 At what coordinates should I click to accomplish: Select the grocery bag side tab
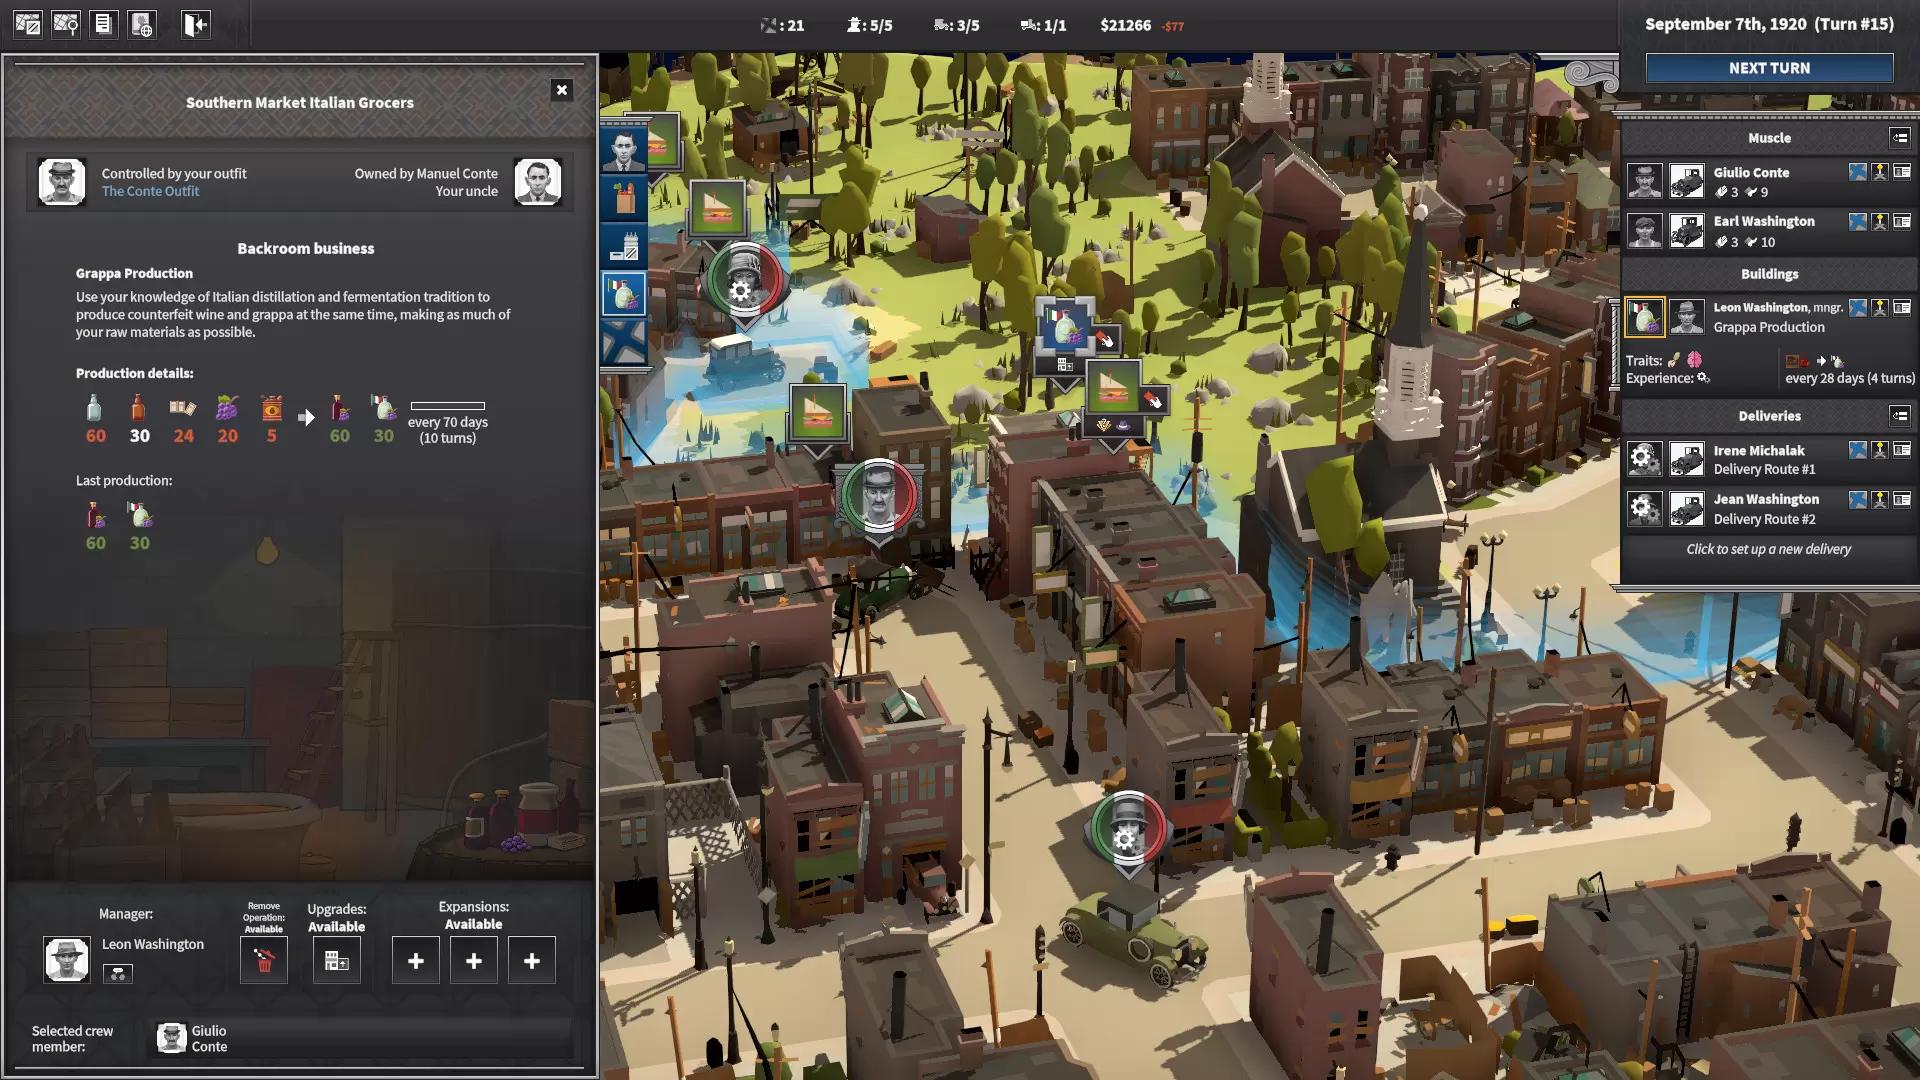(625, 198)
